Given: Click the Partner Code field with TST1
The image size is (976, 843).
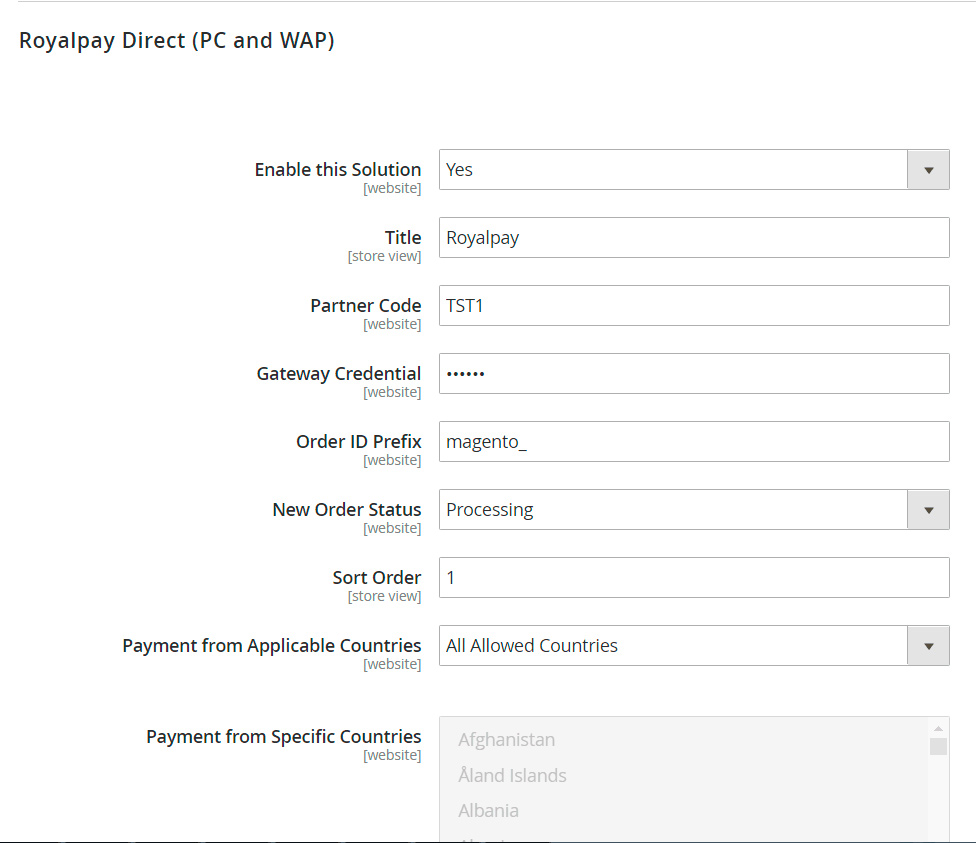Looking at the screenshot, I should coord(694,305).
